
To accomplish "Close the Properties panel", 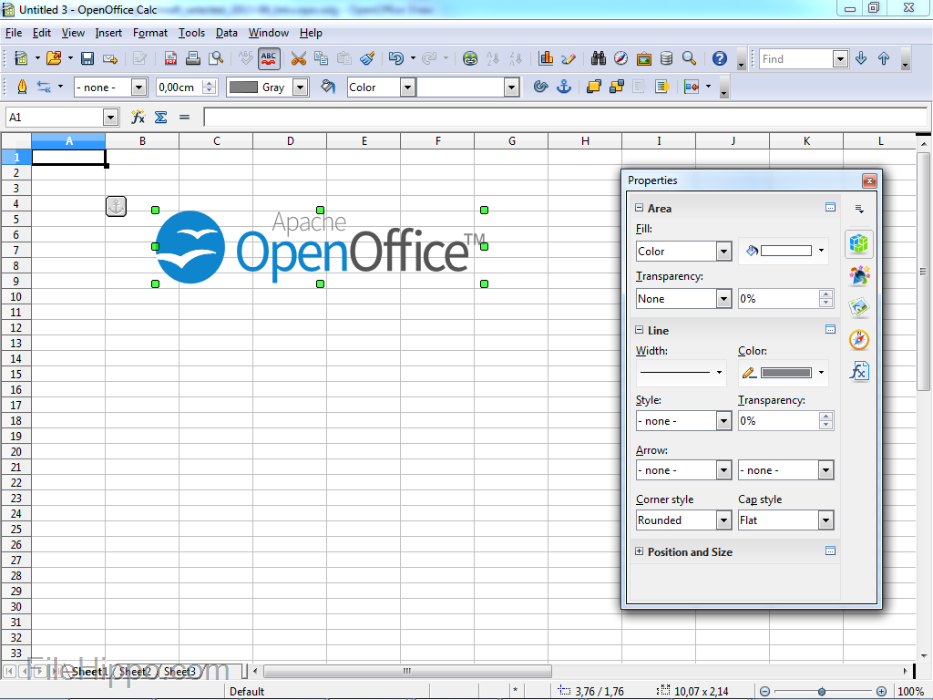I will click(869, 180).
